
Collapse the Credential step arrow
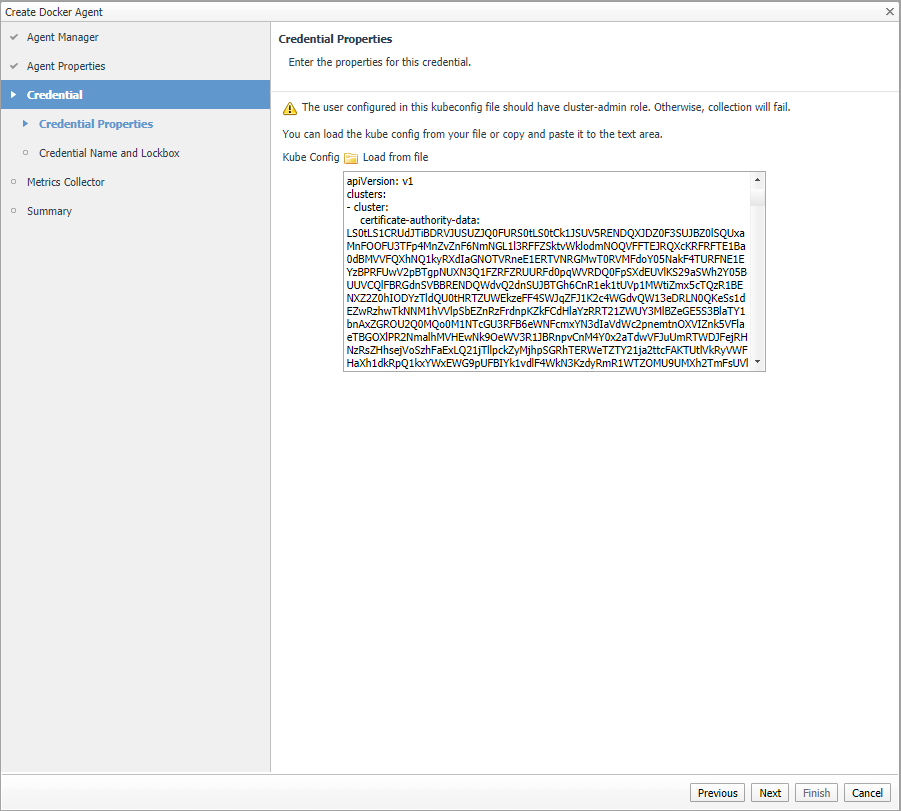tap(13, 95)
